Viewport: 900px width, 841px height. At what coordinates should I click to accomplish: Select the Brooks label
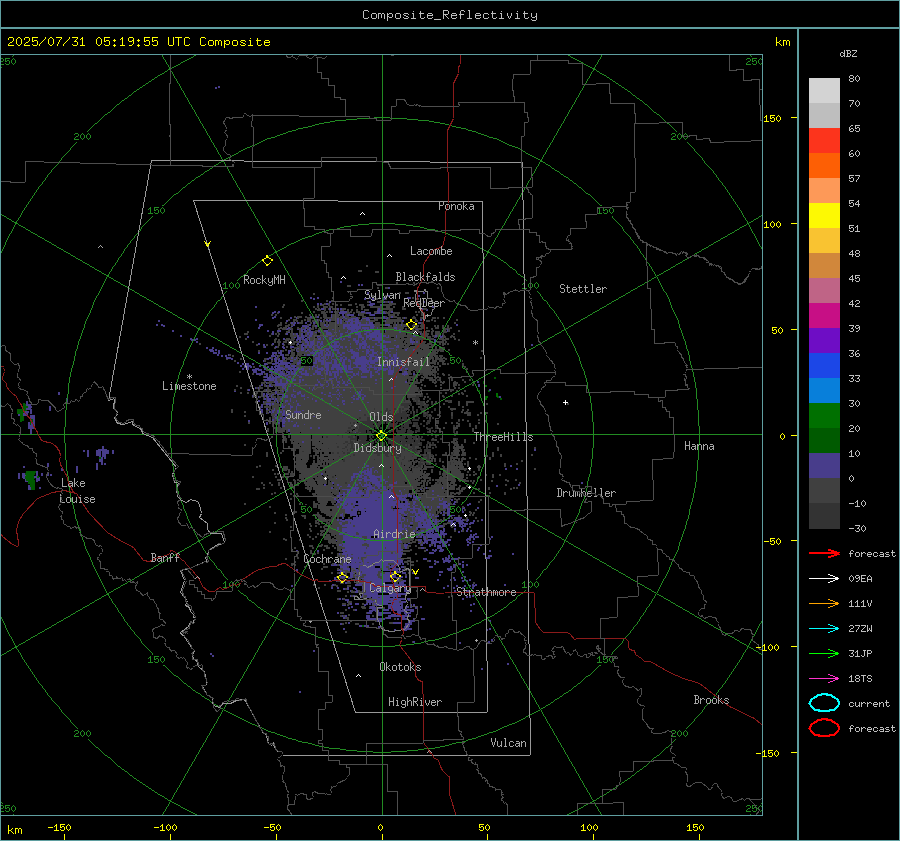(711, 700)
